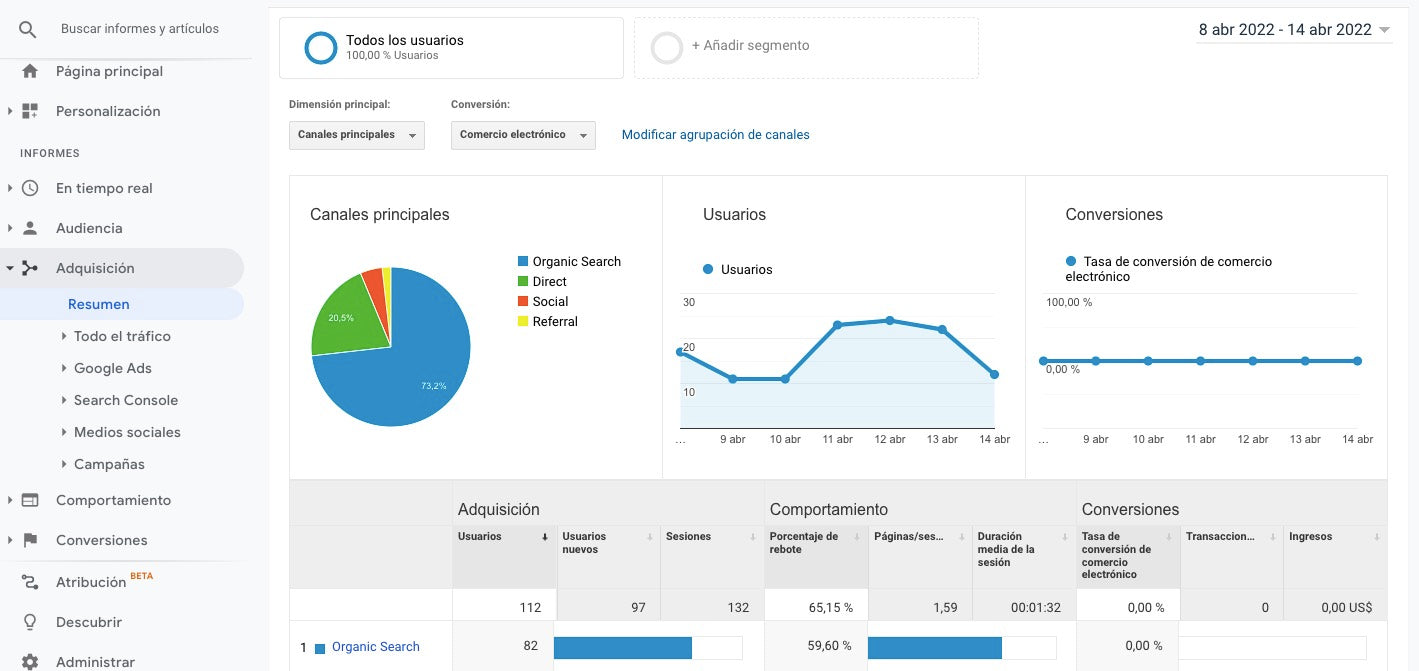The image size is (1419, 671).
Task: Open Administrar gear settings icon
Action: [x=30, y=662]
